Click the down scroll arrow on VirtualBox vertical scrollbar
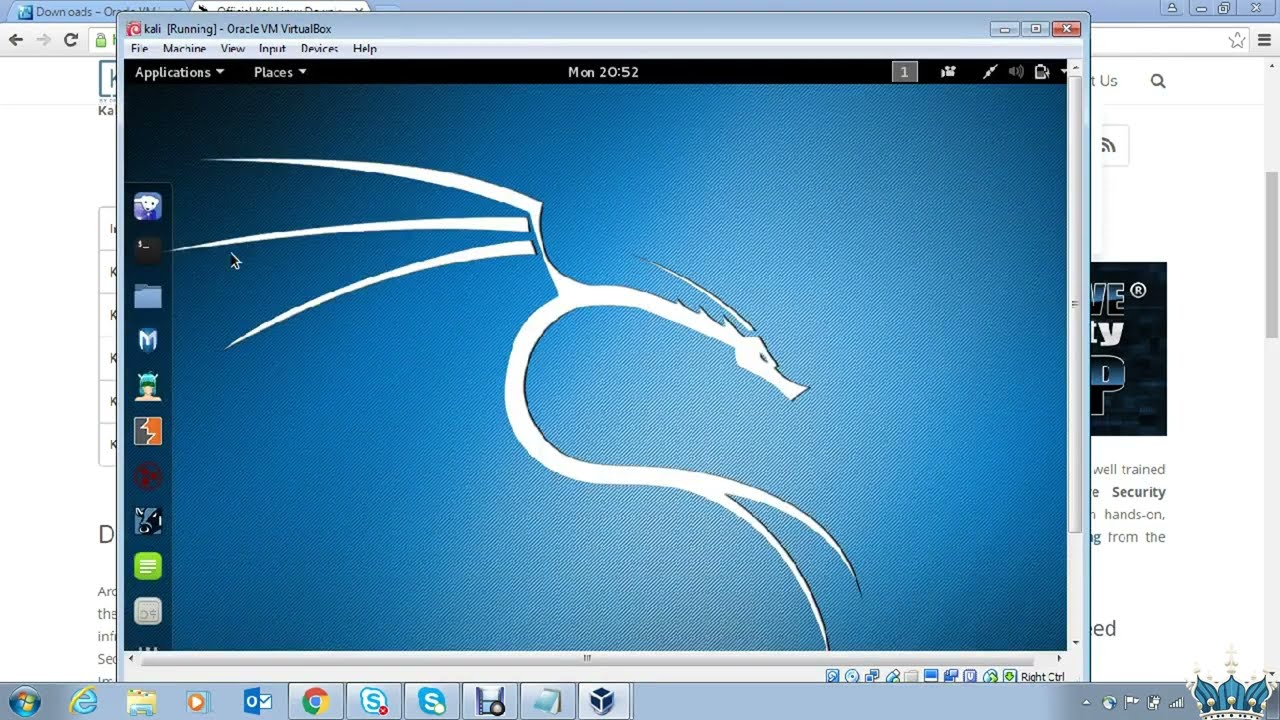The height and width of the screenshot is (720, 1280). point(1076,642)
